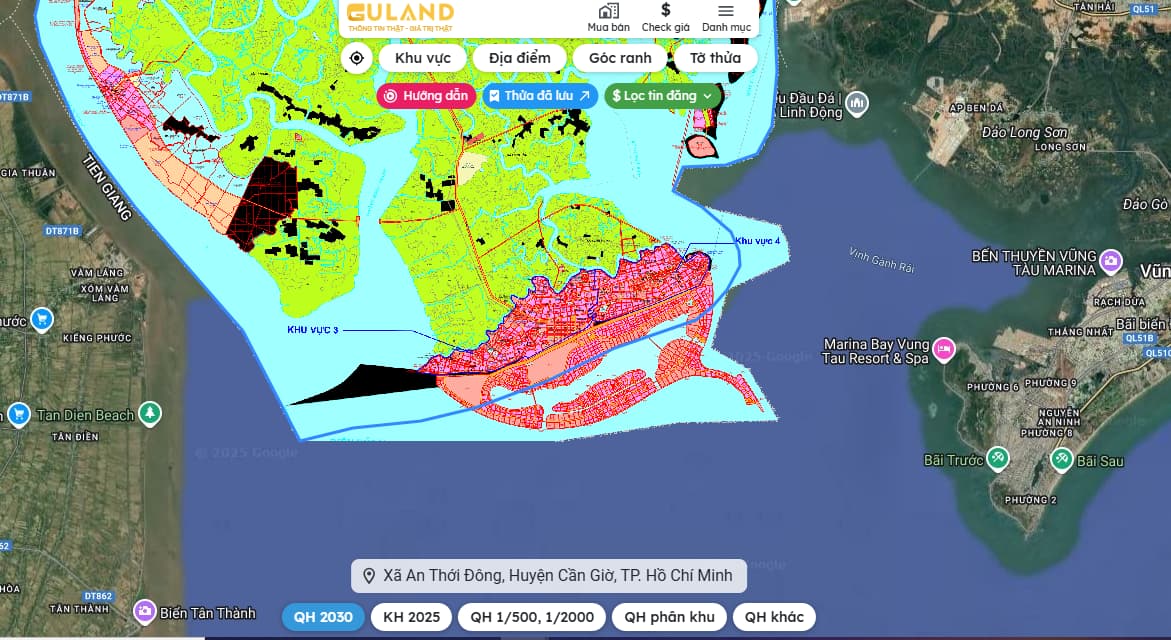This screenshot has width=1171, height=640.
Task: Click the TÂN ĐIỀN place label
Action: click(75, 437)
